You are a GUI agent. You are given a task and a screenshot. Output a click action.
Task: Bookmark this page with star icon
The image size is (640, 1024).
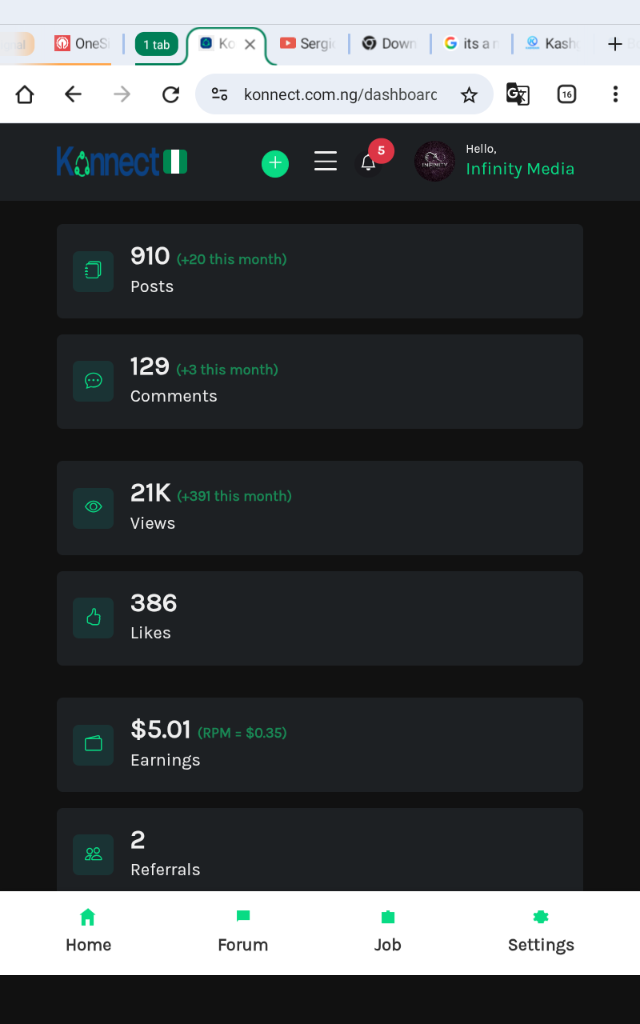click(469, 95)
